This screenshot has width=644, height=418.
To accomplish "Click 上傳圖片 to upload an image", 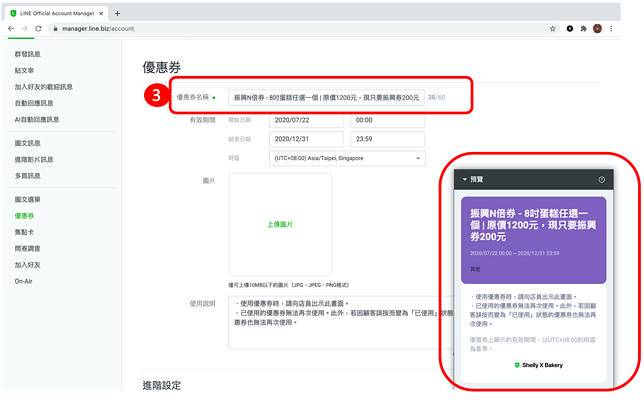I will click(x=279, y=225).
